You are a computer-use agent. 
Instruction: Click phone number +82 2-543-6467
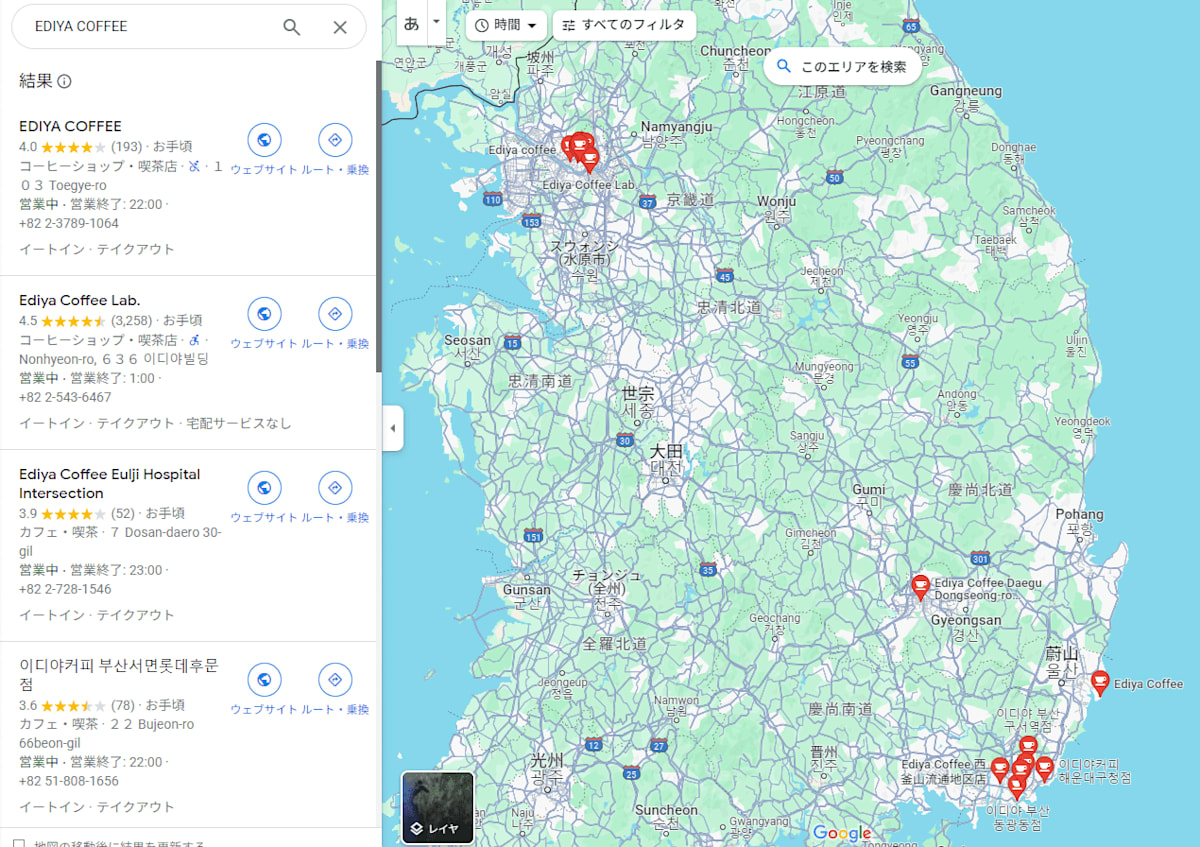click(65, 397)
